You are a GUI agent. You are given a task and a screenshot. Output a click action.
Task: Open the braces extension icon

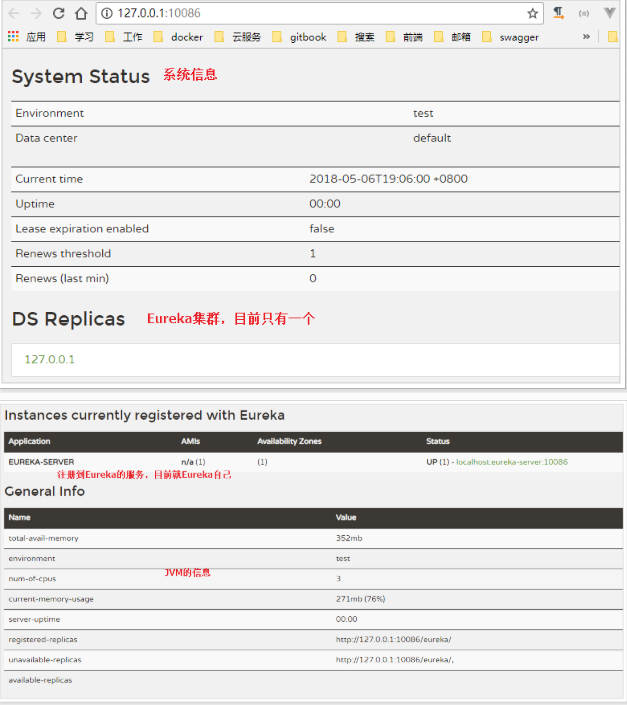584,13
